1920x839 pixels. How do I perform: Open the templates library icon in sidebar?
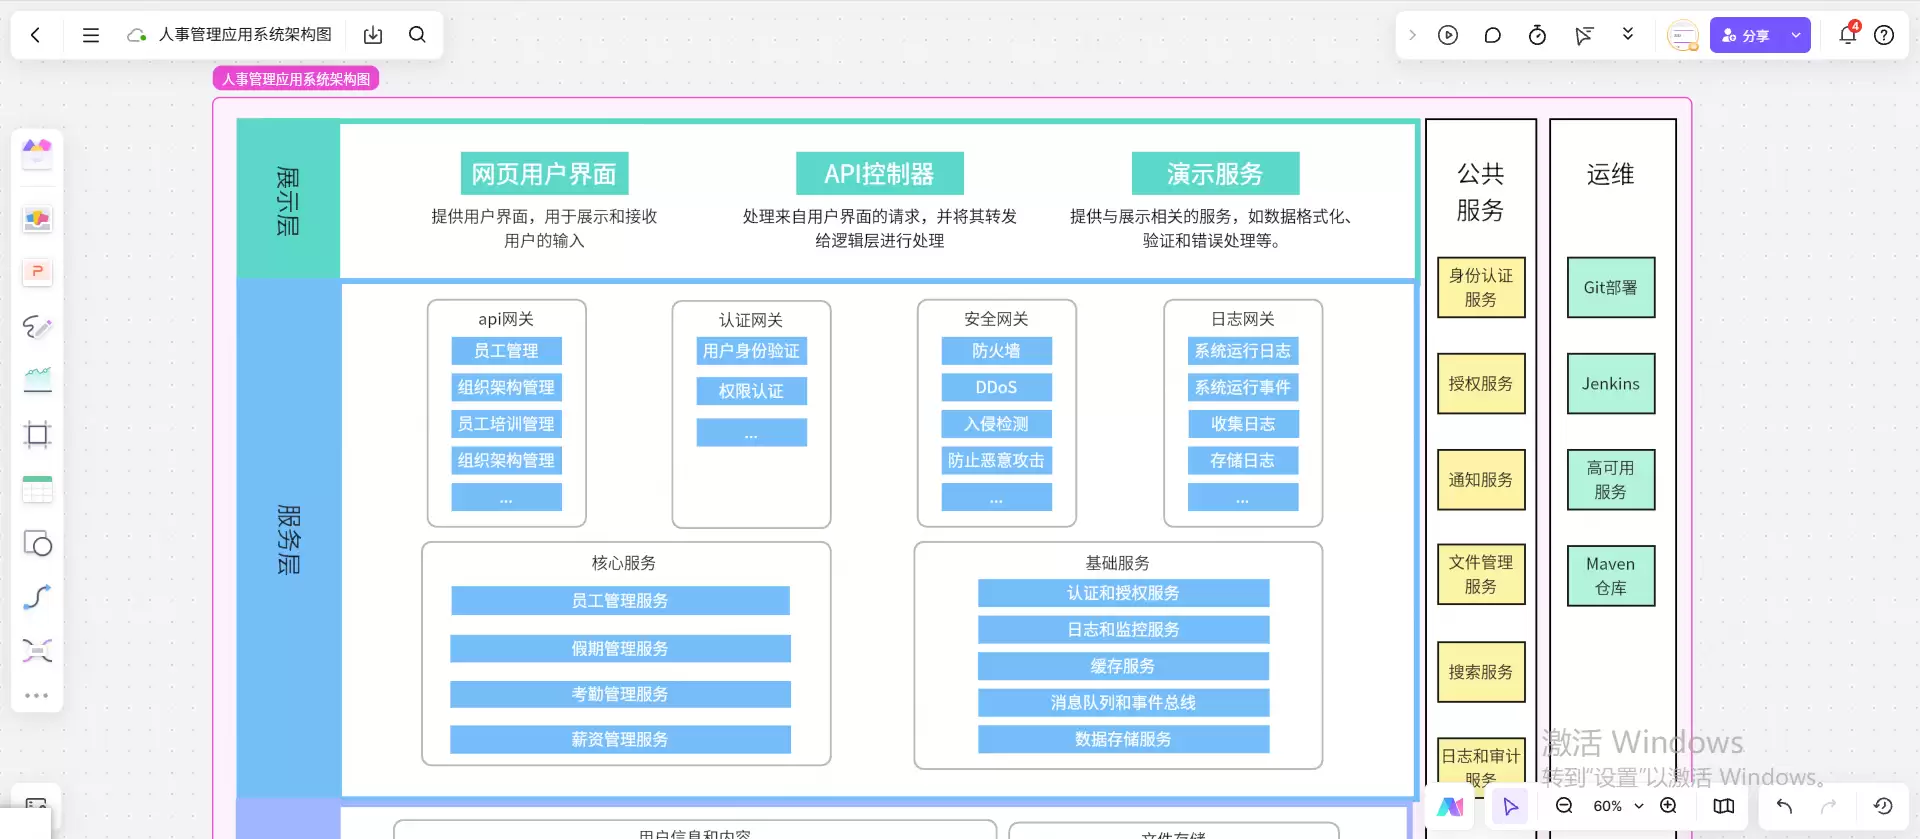pyautogui.click(x=37, y=153)
